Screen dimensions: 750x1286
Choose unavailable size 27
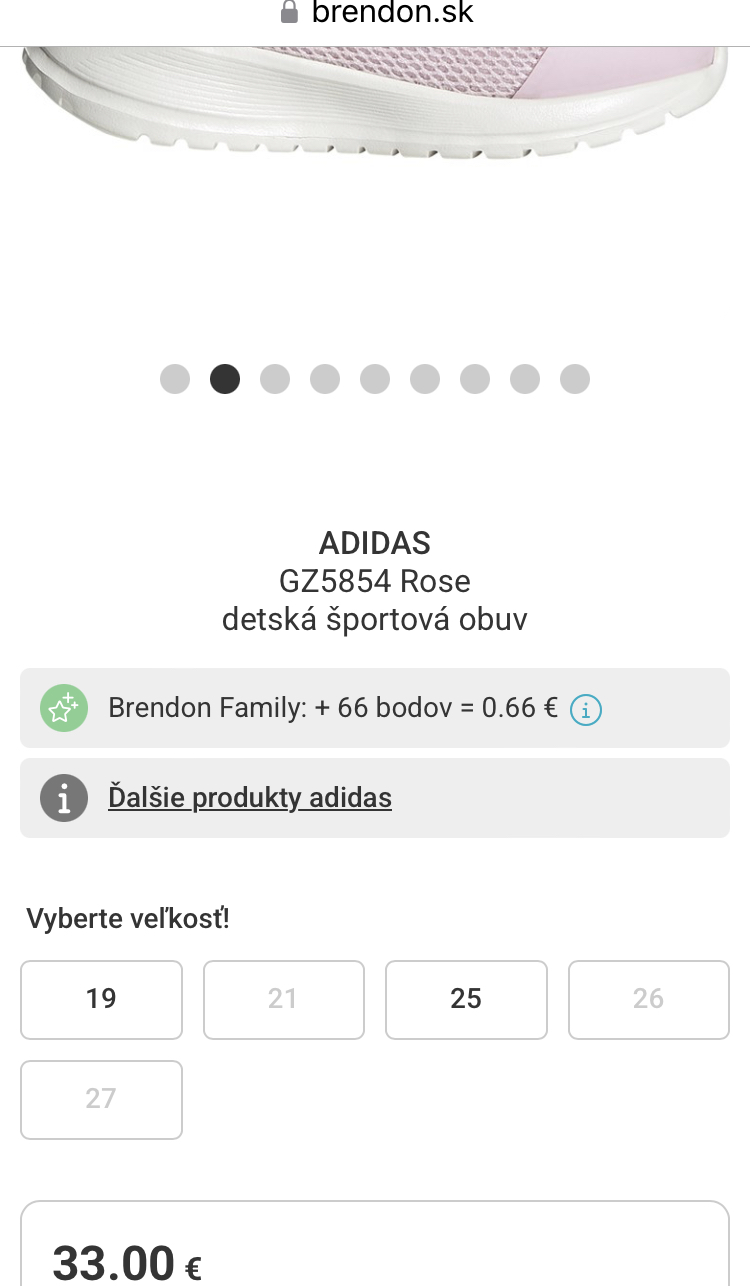coord(101,1099)
